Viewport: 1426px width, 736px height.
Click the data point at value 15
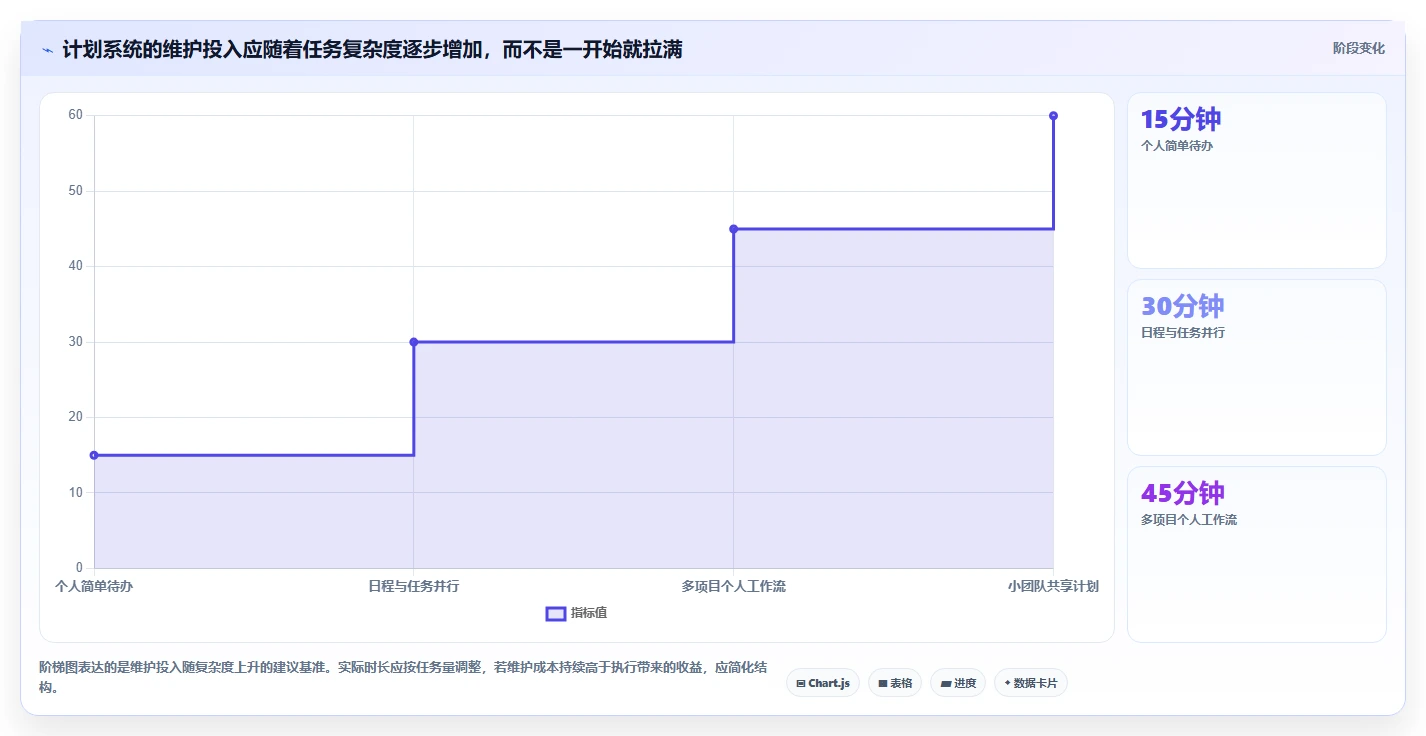coord(94,455)
